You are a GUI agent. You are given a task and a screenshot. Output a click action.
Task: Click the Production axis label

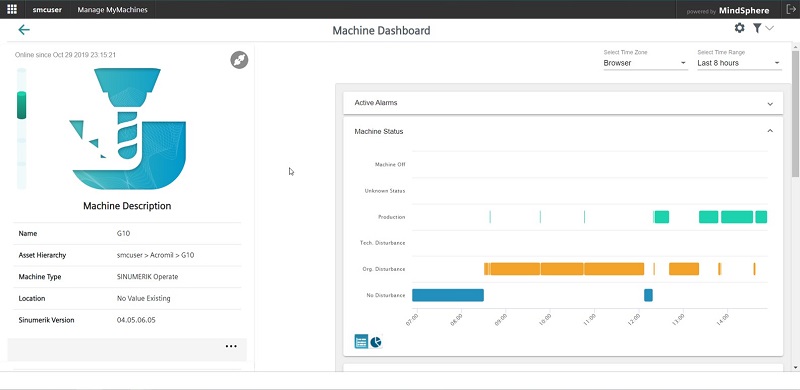click(391, 217)
